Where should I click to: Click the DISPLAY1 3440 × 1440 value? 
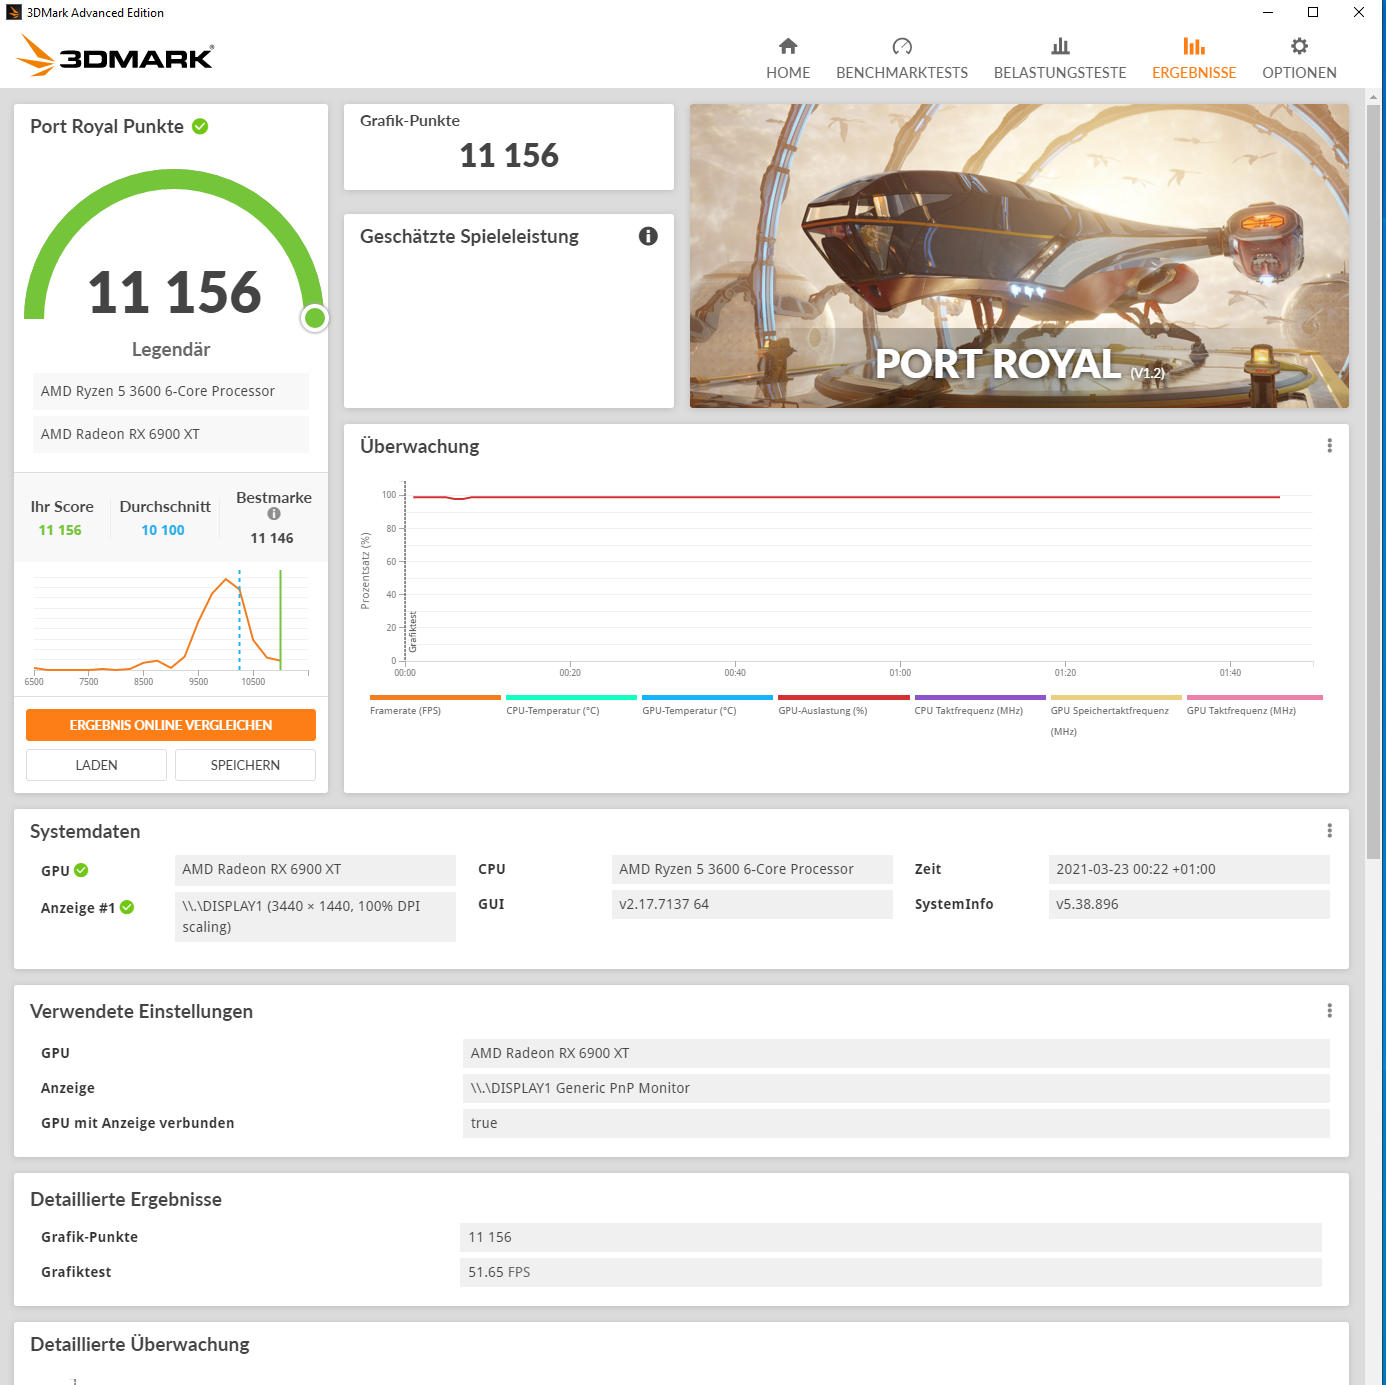click(315, 917)
